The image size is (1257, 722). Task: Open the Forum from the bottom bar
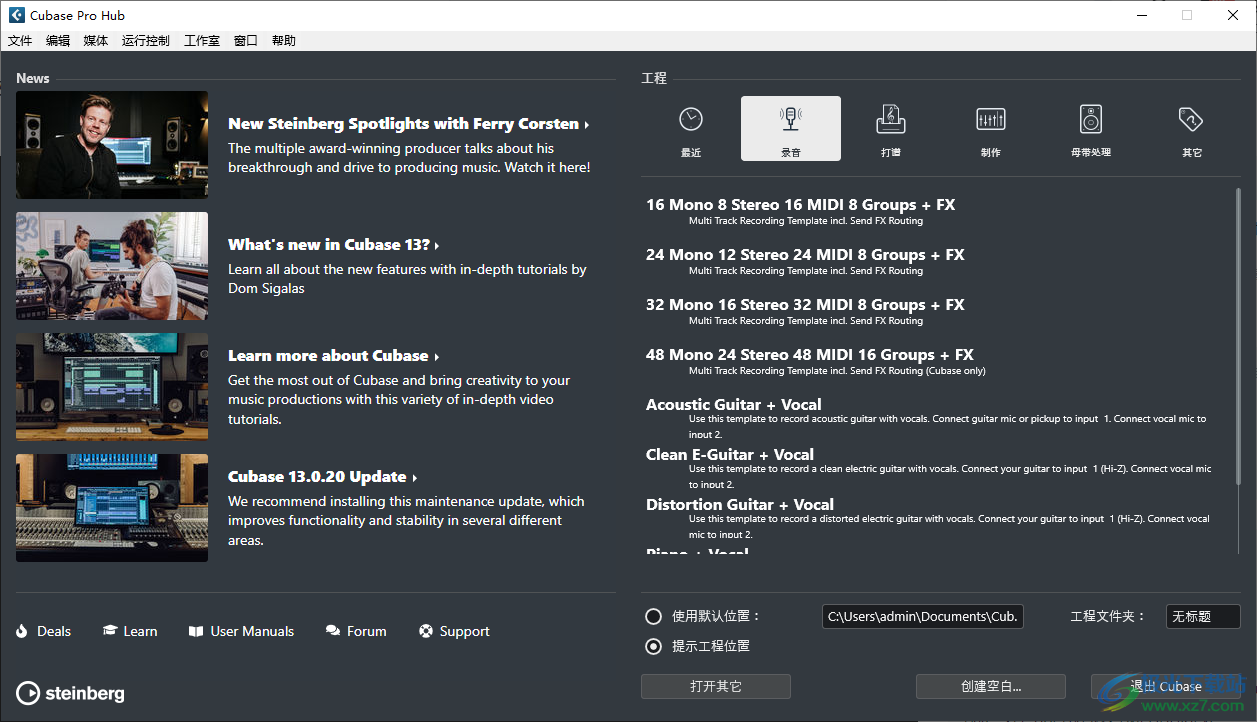point(356,631)
